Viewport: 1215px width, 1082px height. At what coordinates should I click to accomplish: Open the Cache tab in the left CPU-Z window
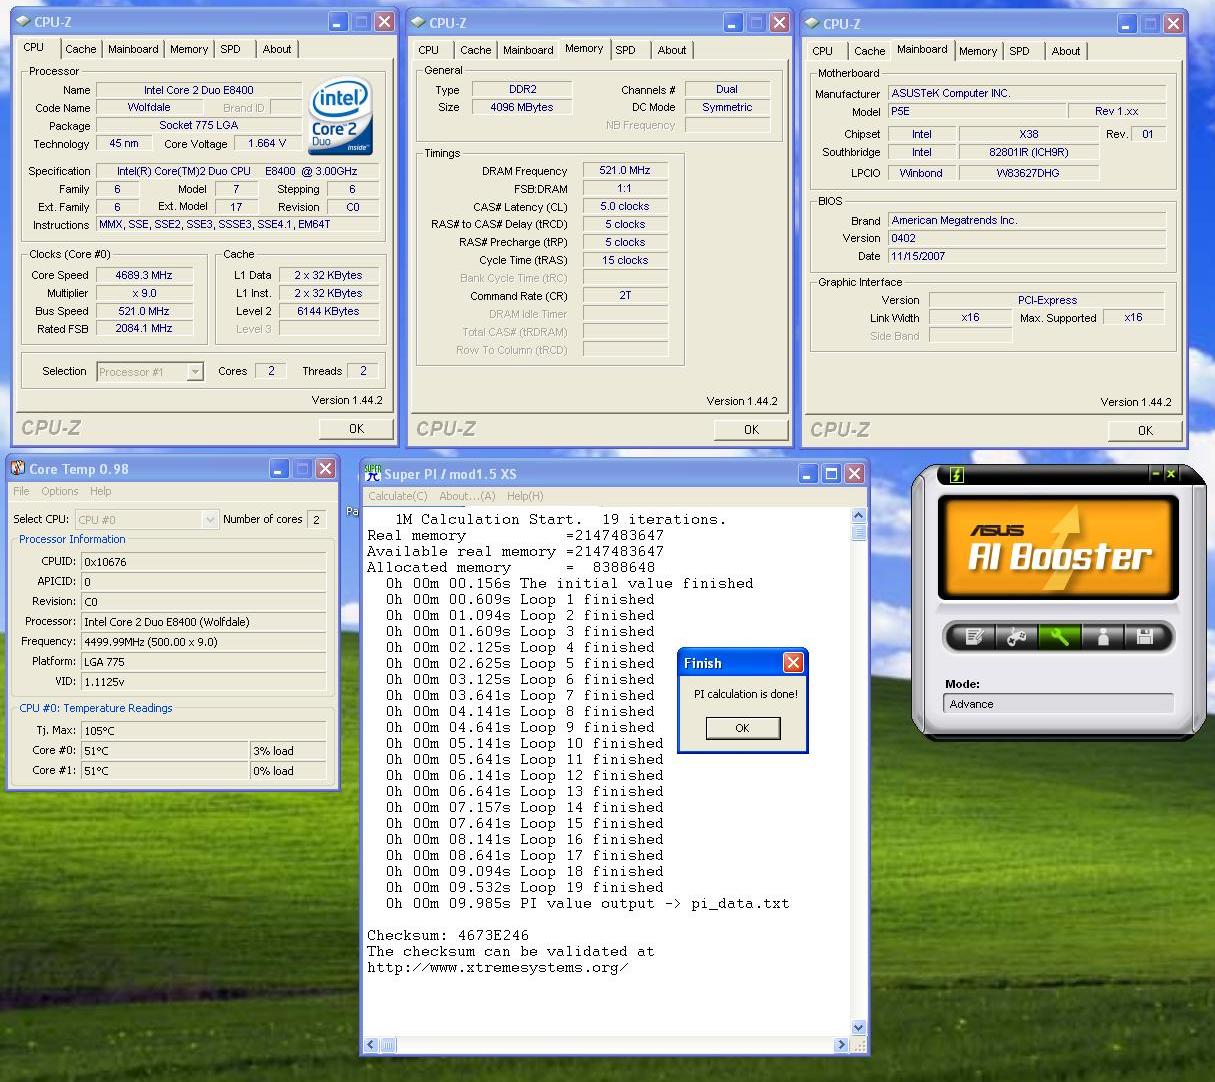point(81,49)
